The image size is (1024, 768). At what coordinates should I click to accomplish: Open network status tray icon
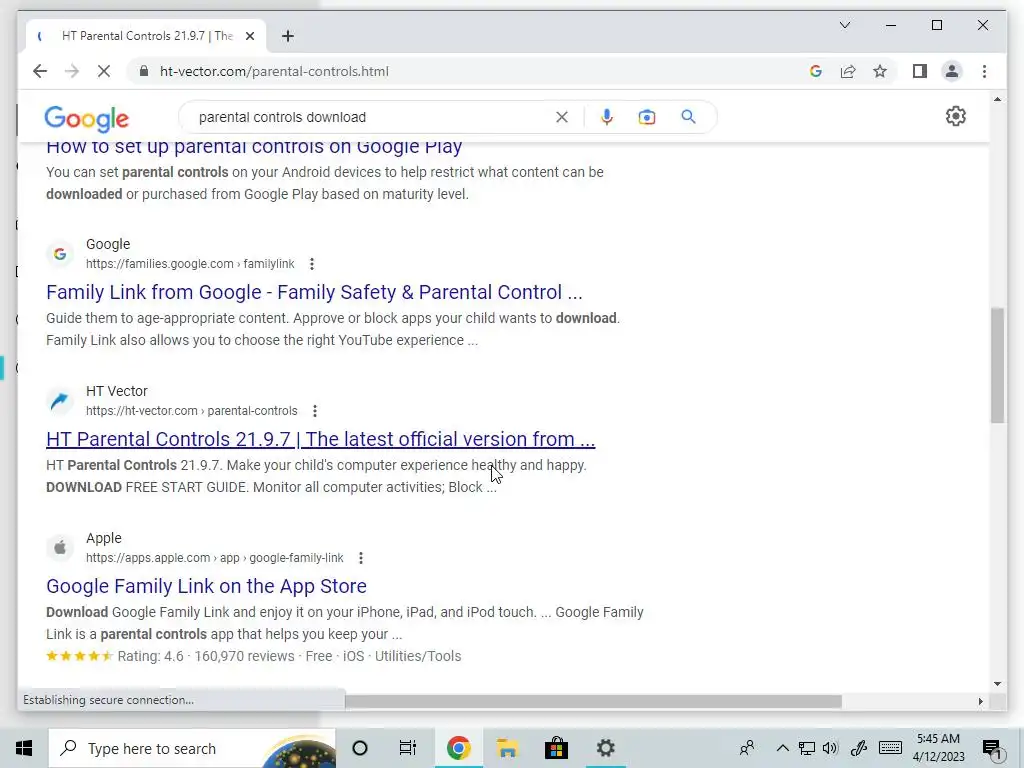pyautogui.click(x=807, y=748)
